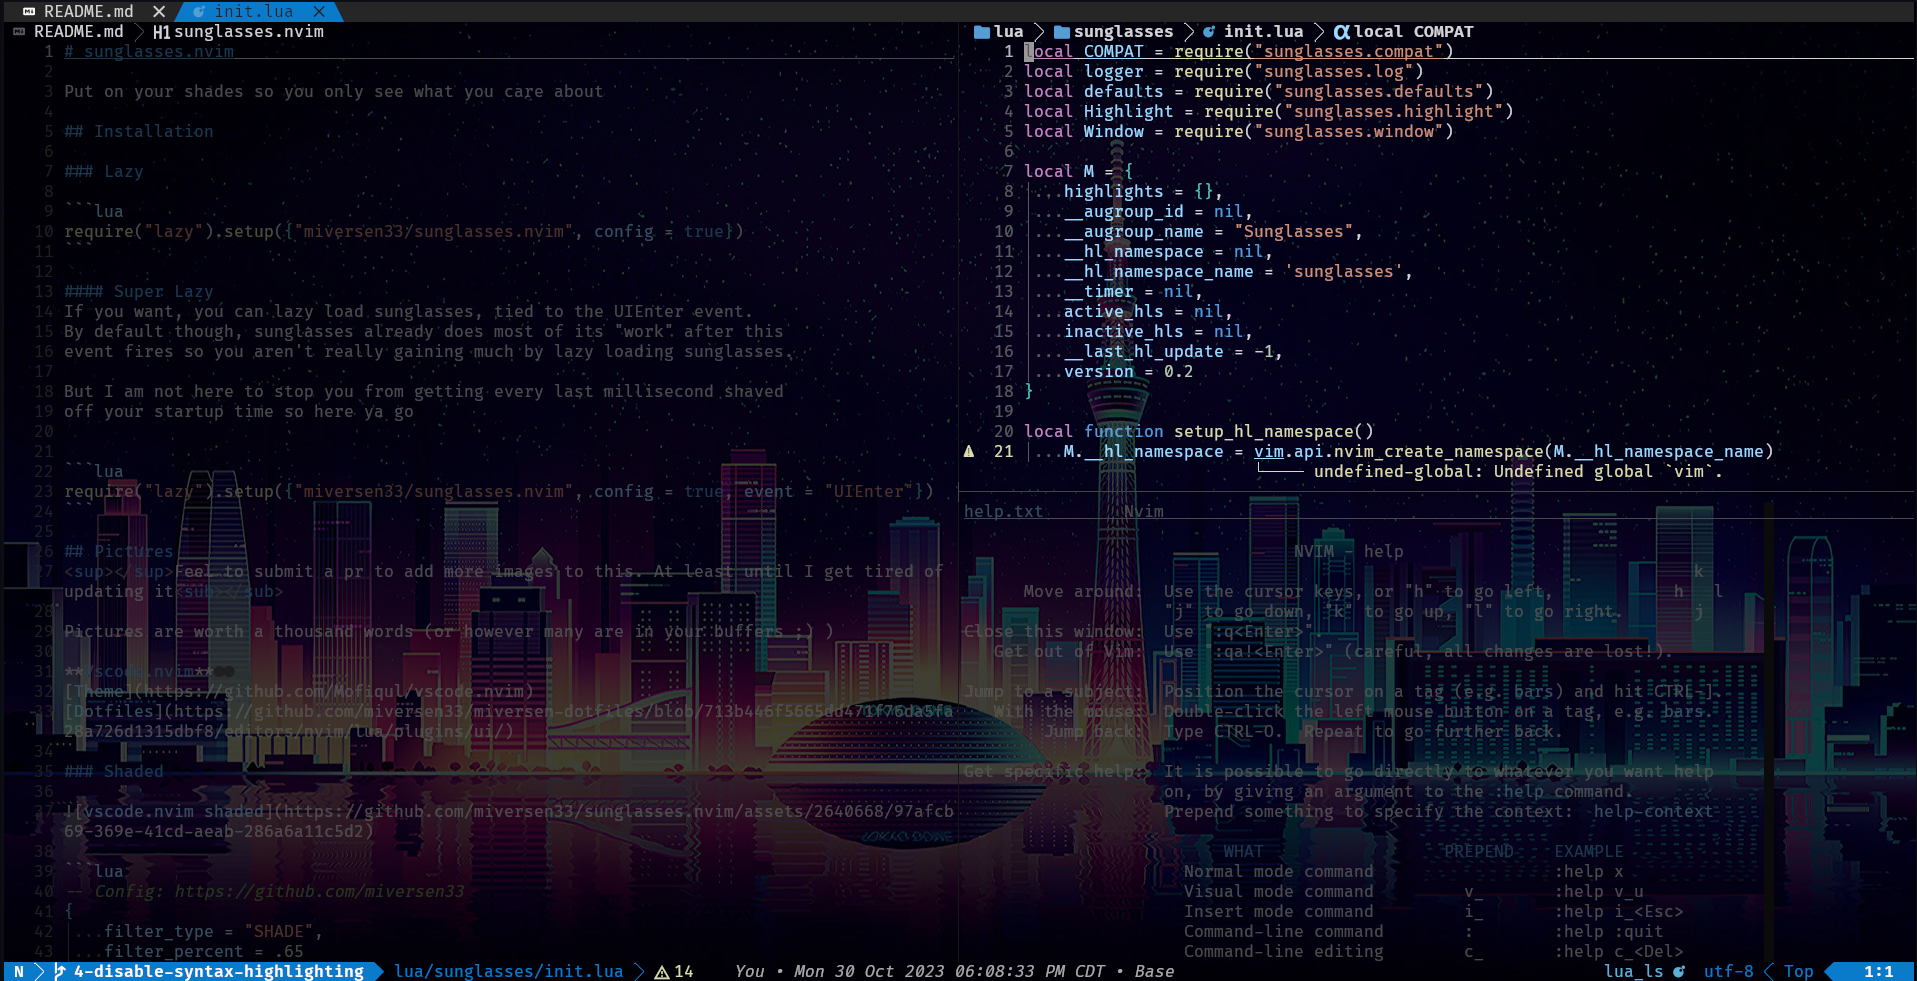Viewport: 1917px width, 981px height.
Task: Click local Highlight require line
Action: click(x=1268, y=111)
